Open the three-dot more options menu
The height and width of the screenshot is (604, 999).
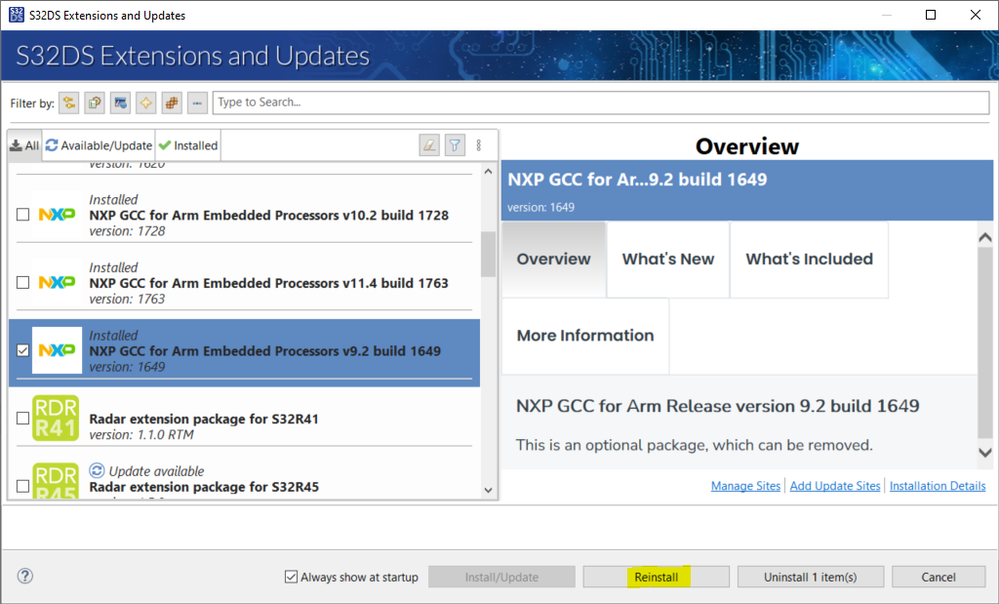point(479,145)
